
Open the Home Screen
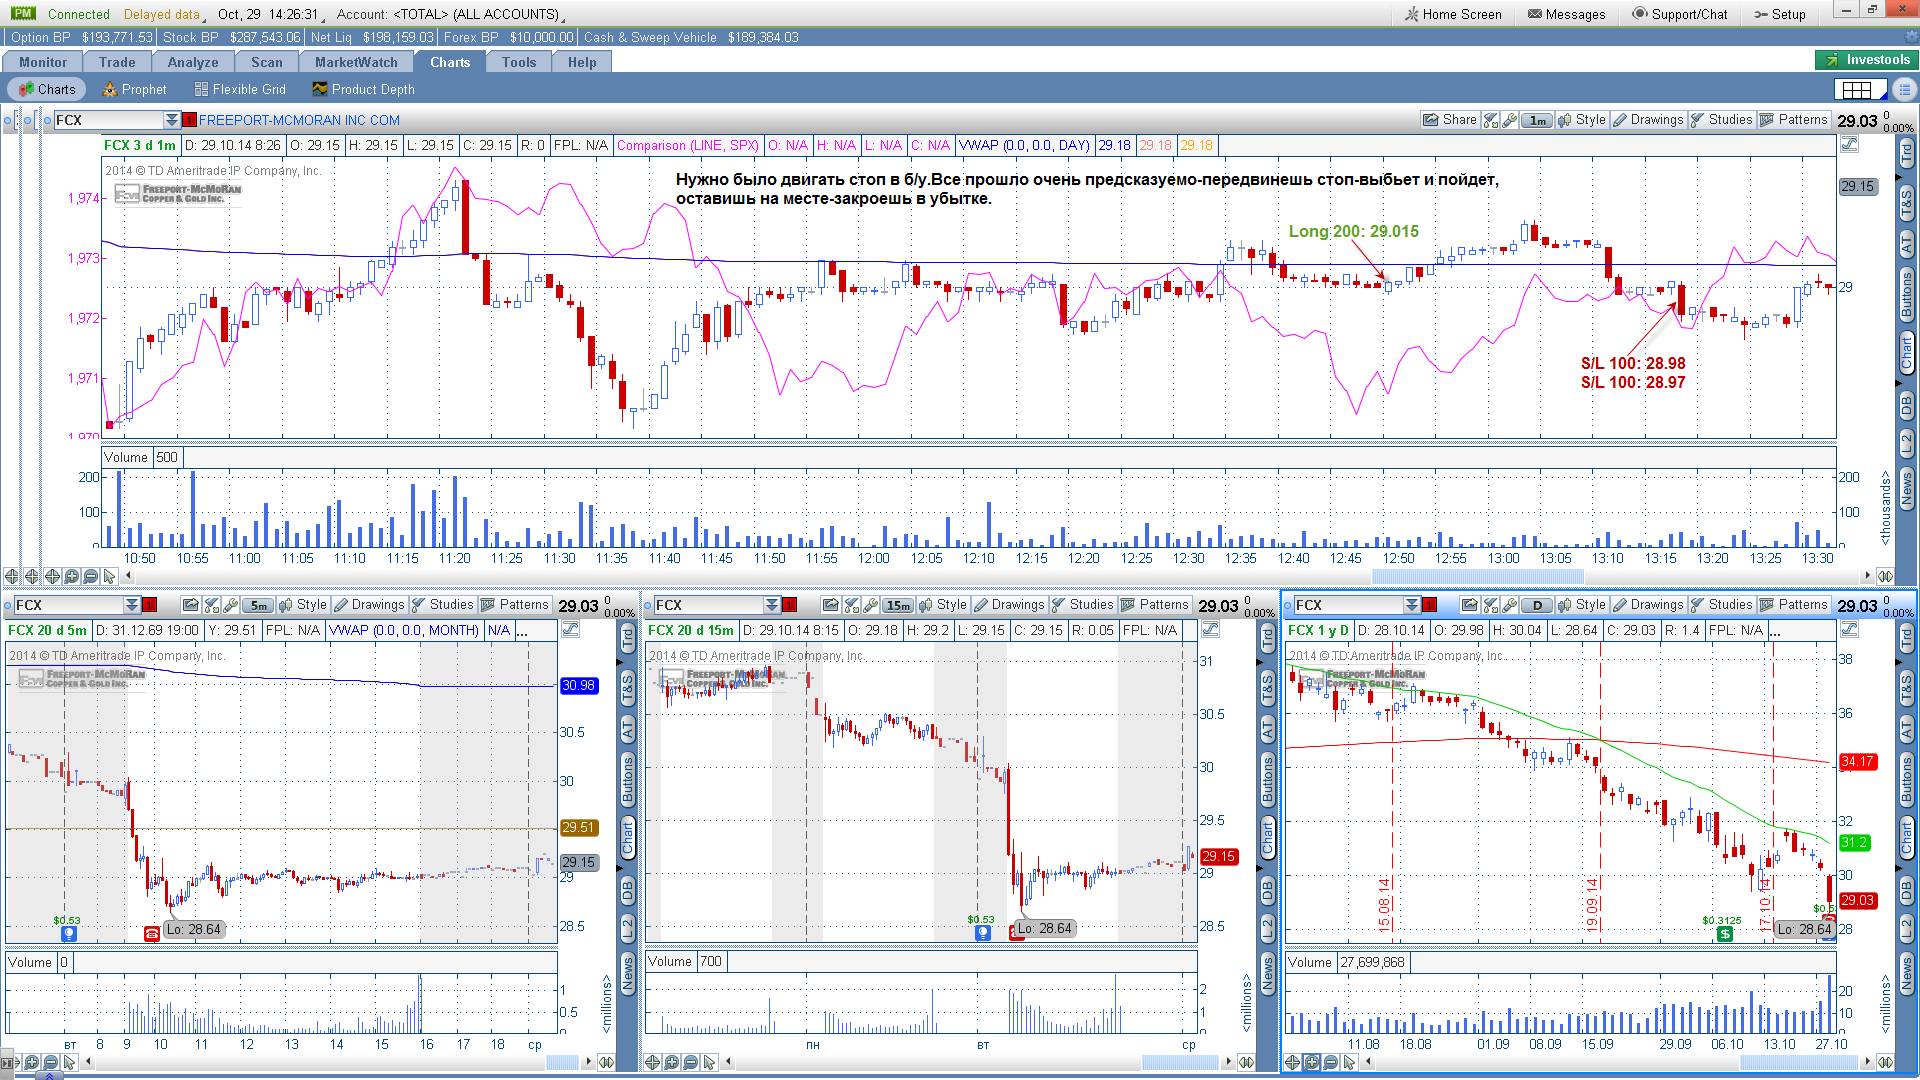(1453, 14)
